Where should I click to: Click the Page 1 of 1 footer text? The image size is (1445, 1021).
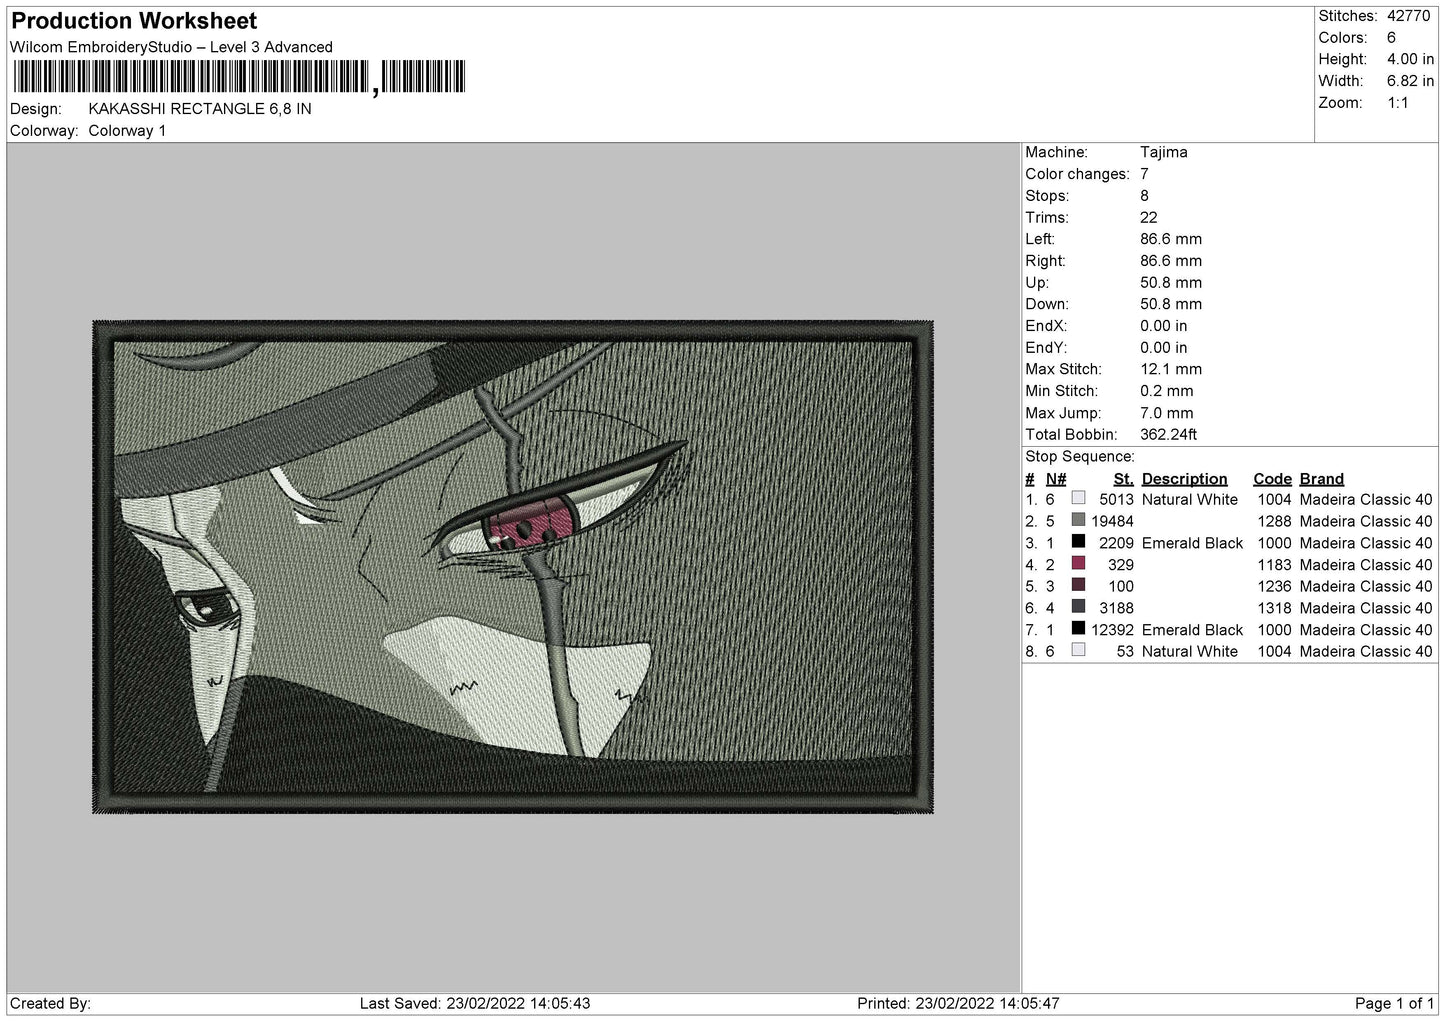tap(1394, 1003)
